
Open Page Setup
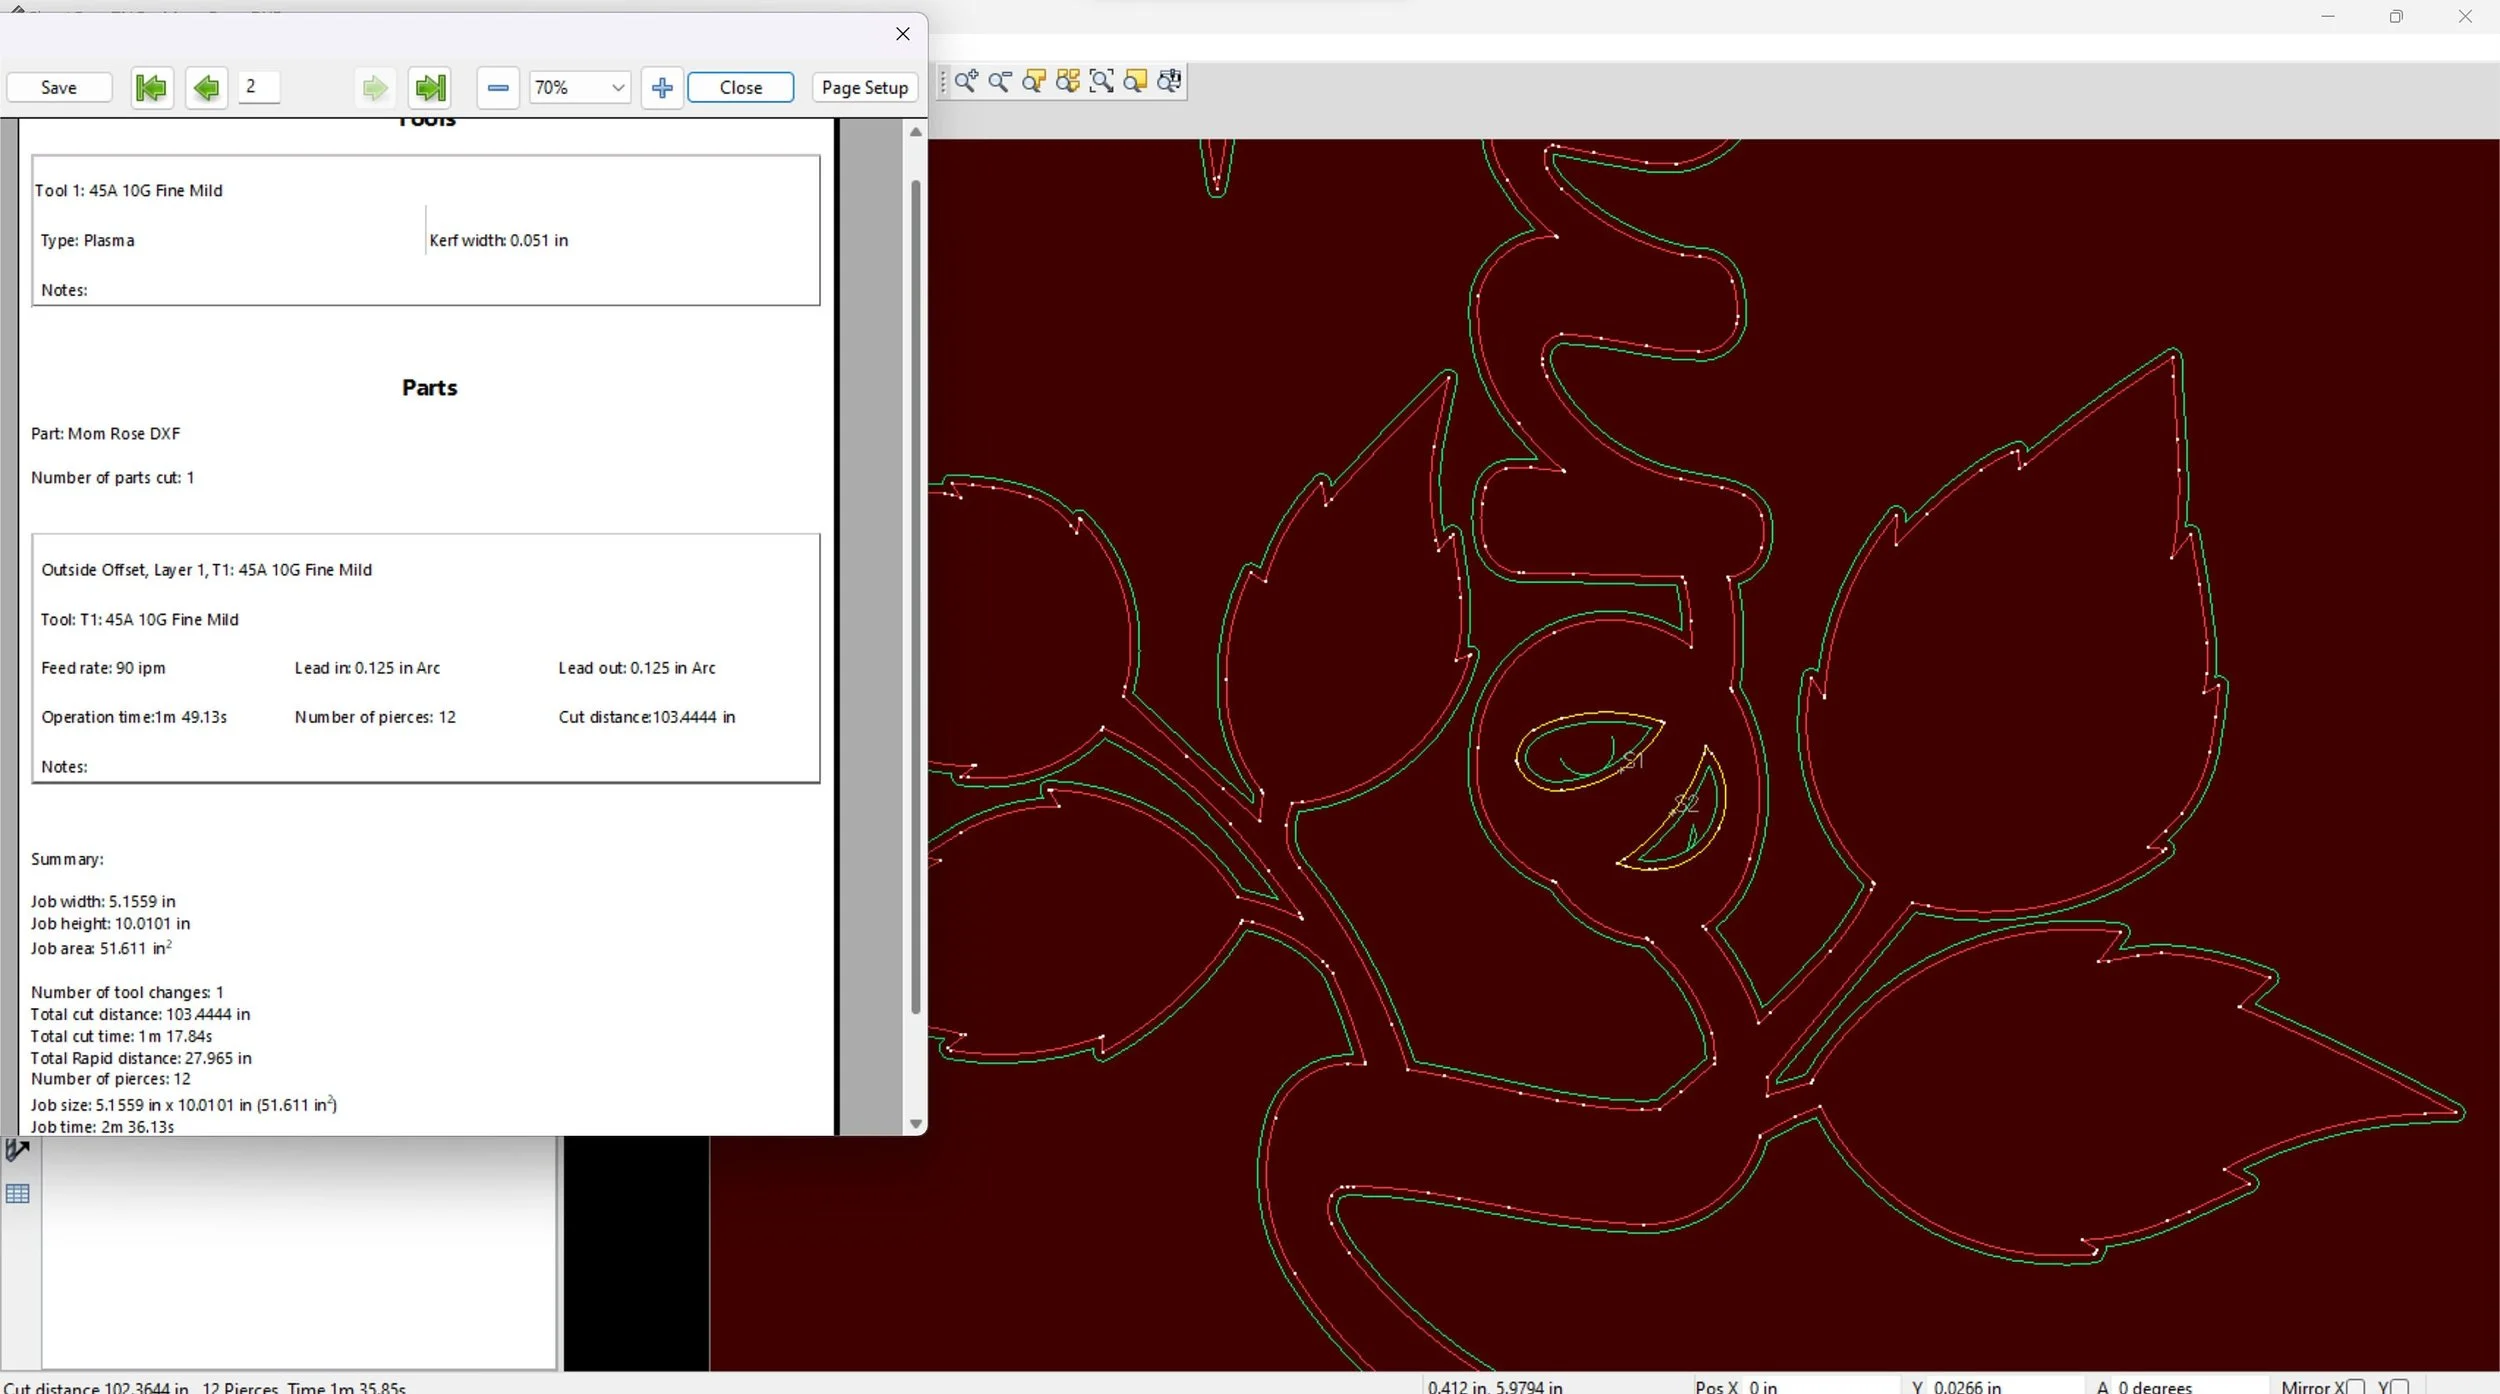coord(864,88)
